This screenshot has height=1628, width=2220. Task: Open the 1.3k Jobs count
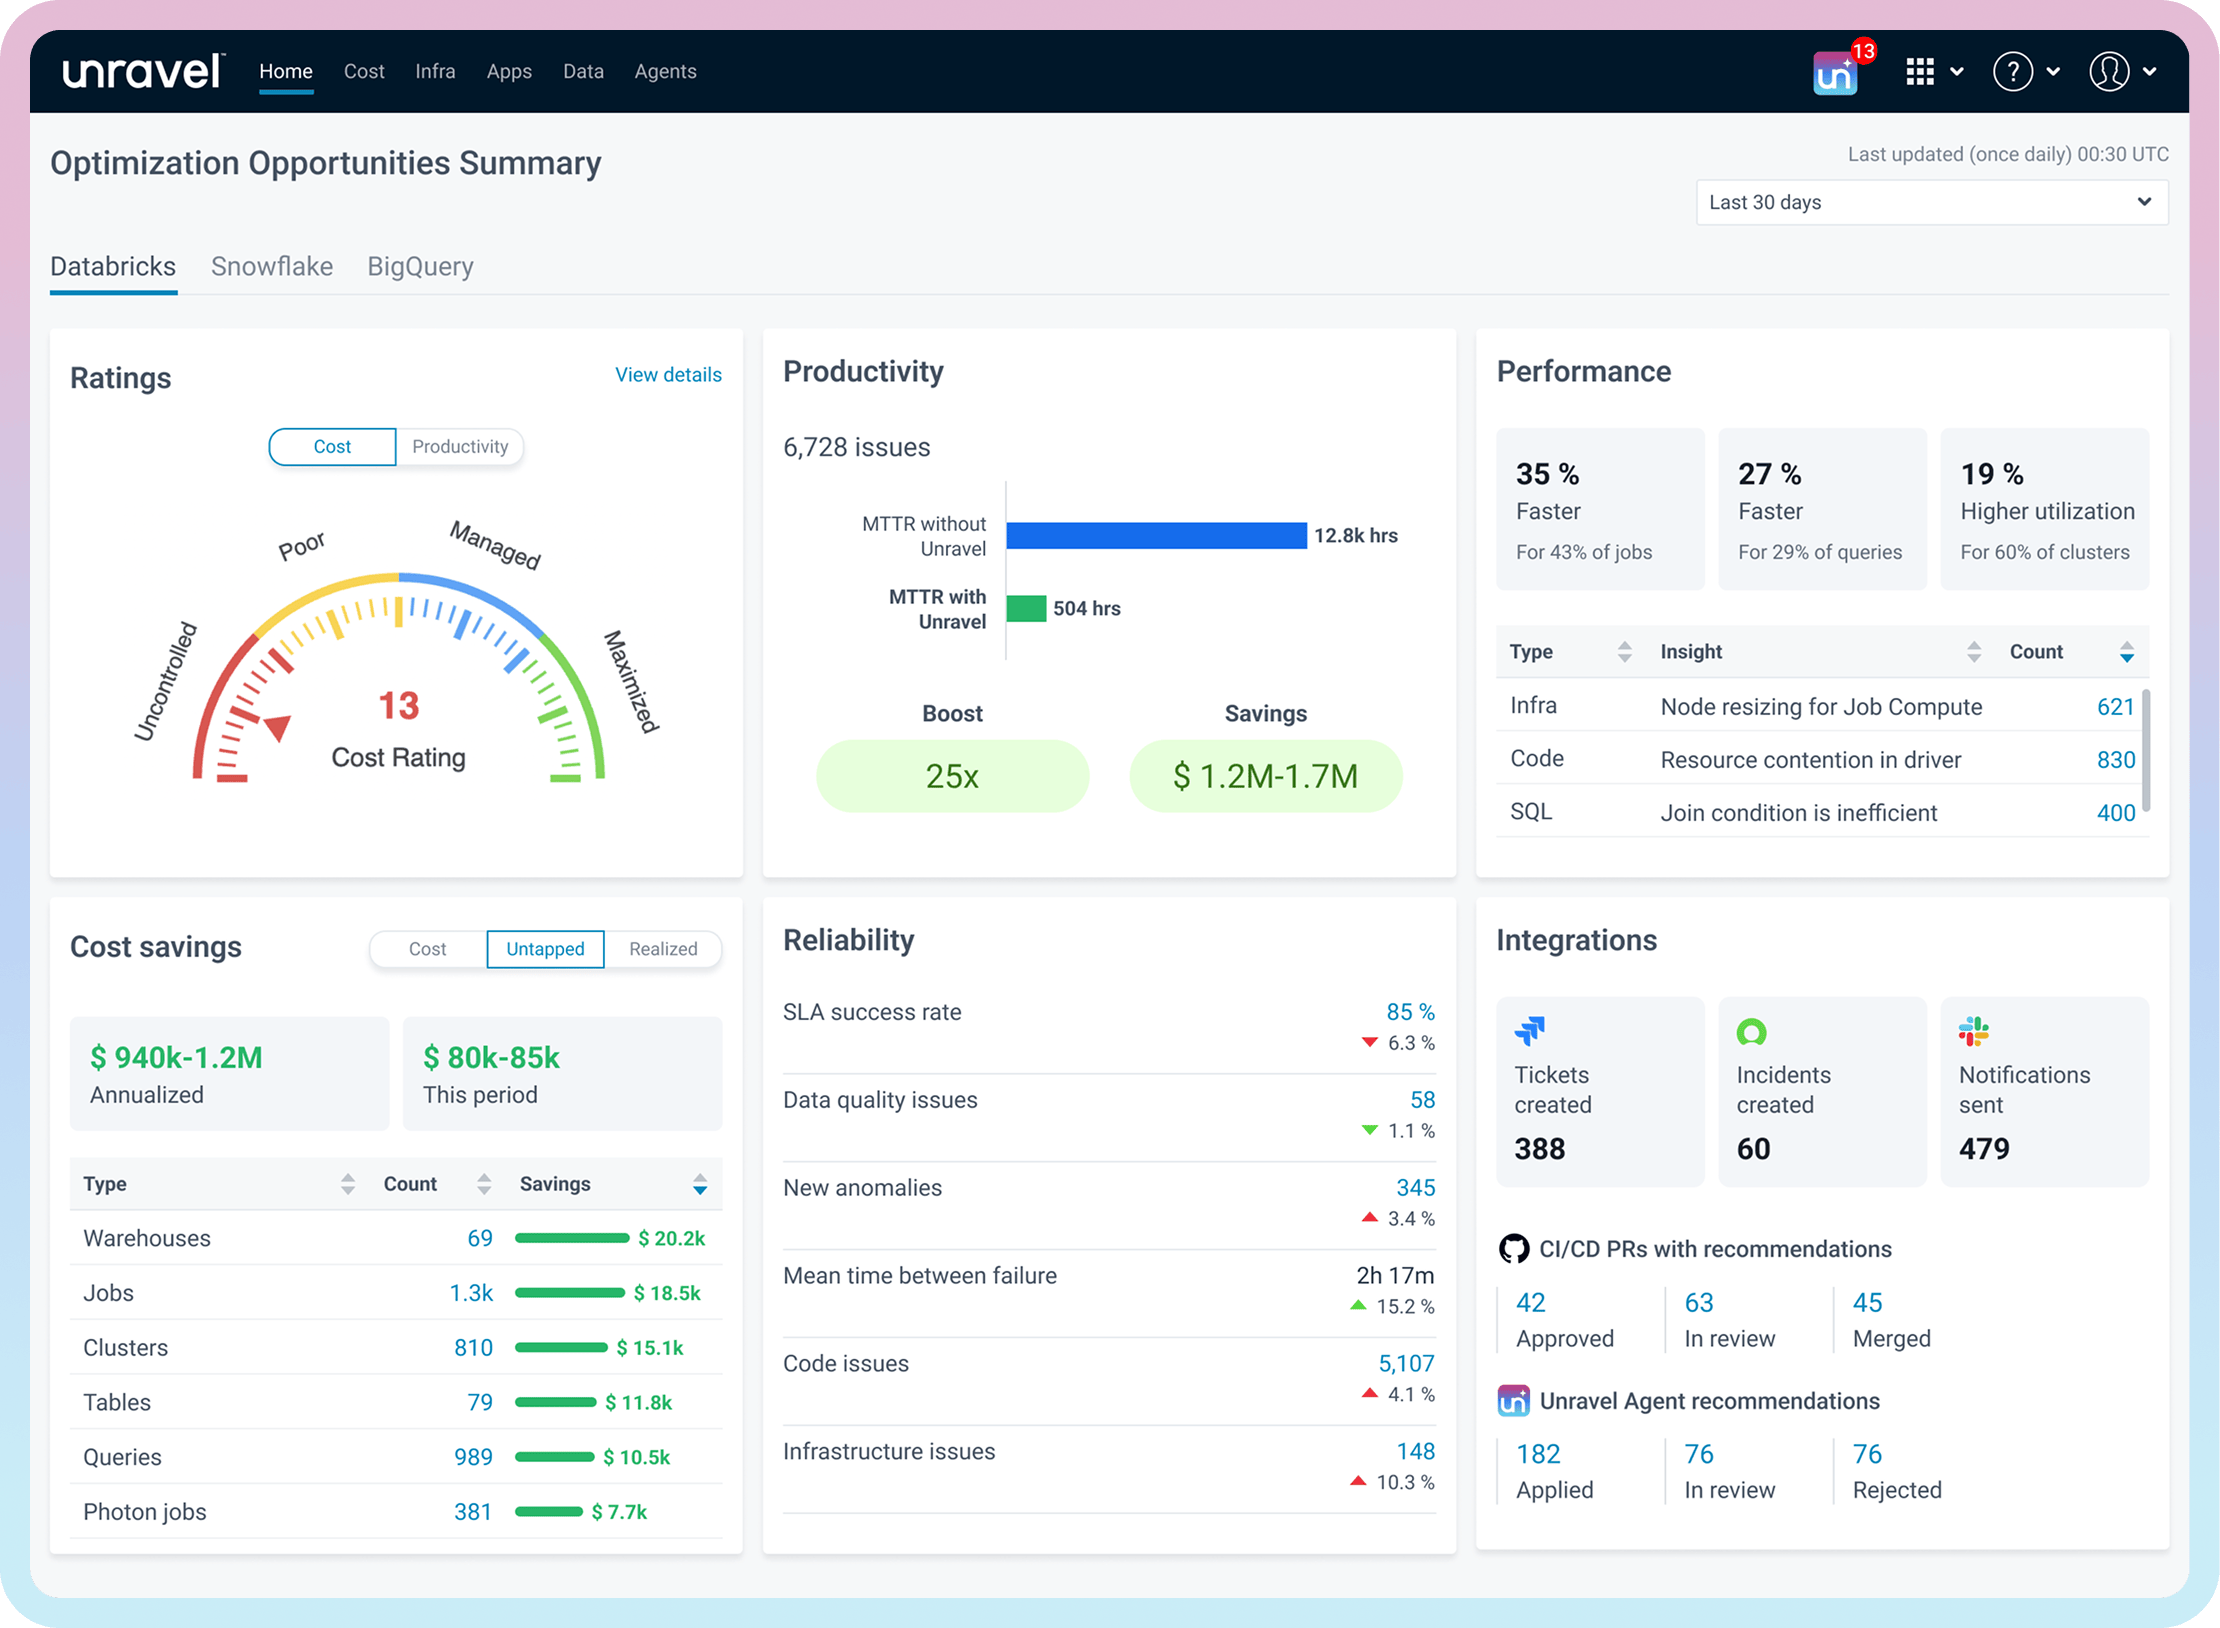(x=470, y=1292)
